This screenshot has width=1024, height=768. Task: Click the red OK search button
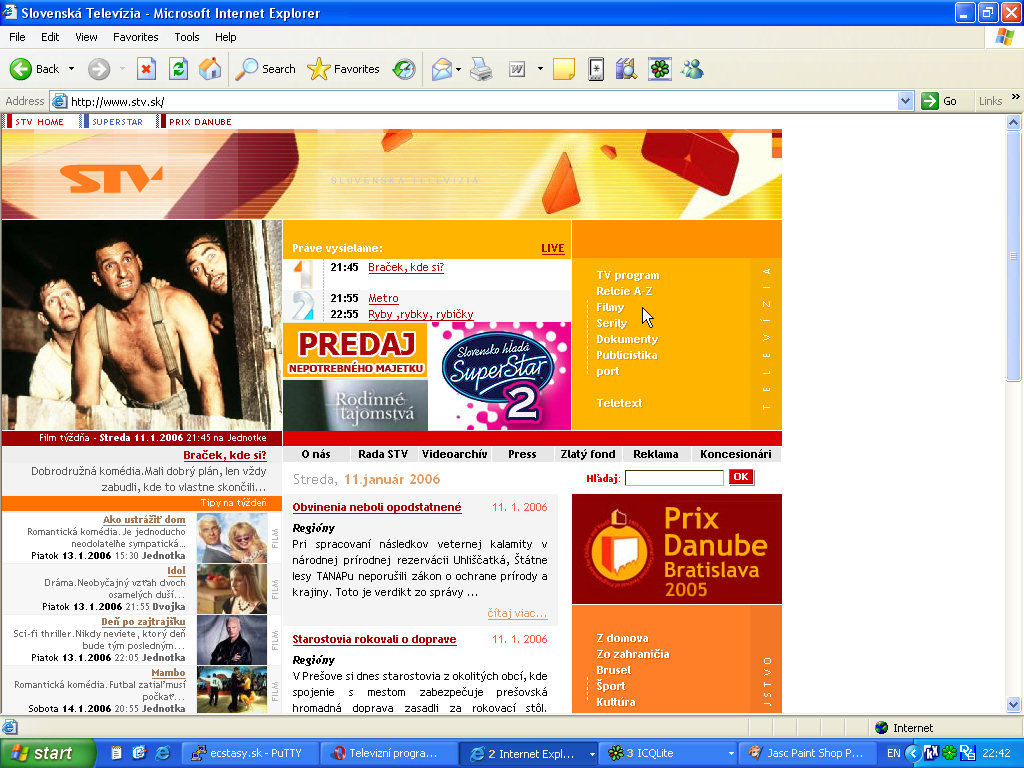pos(741,477)
